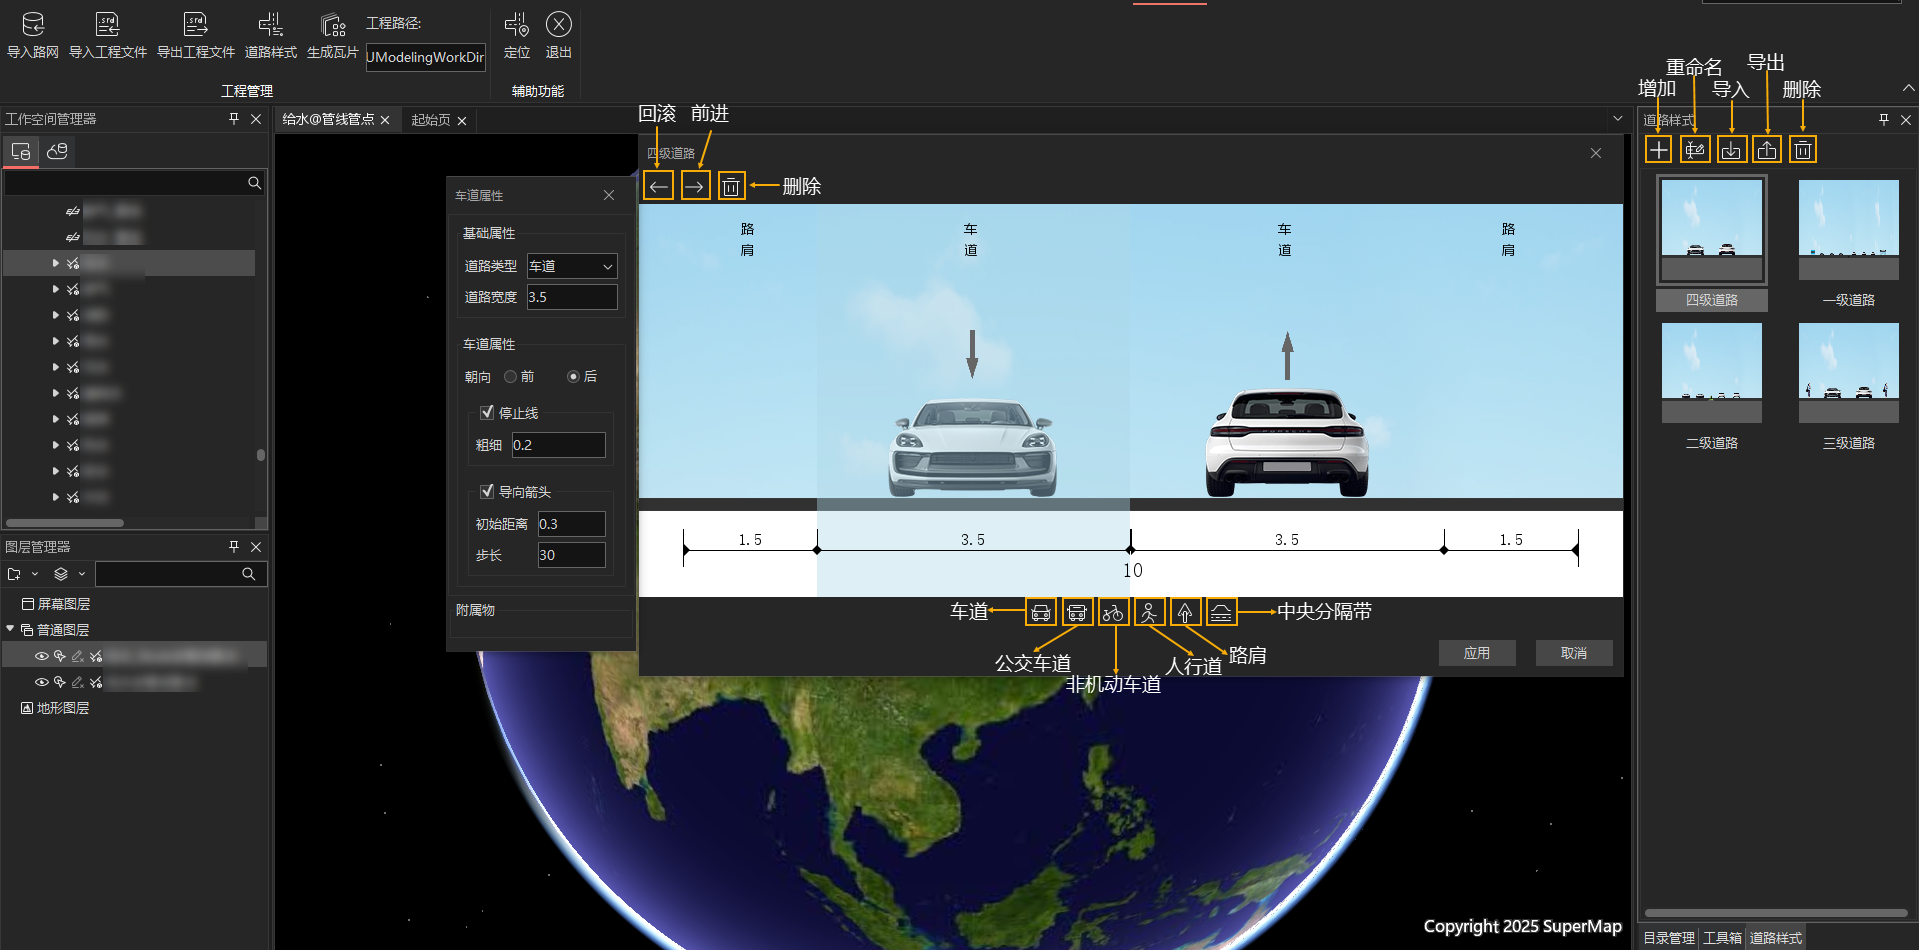Enable the 停止线 stop line checkbox
This screenshot has height=950, width=1919.
[x=487, y=412]
